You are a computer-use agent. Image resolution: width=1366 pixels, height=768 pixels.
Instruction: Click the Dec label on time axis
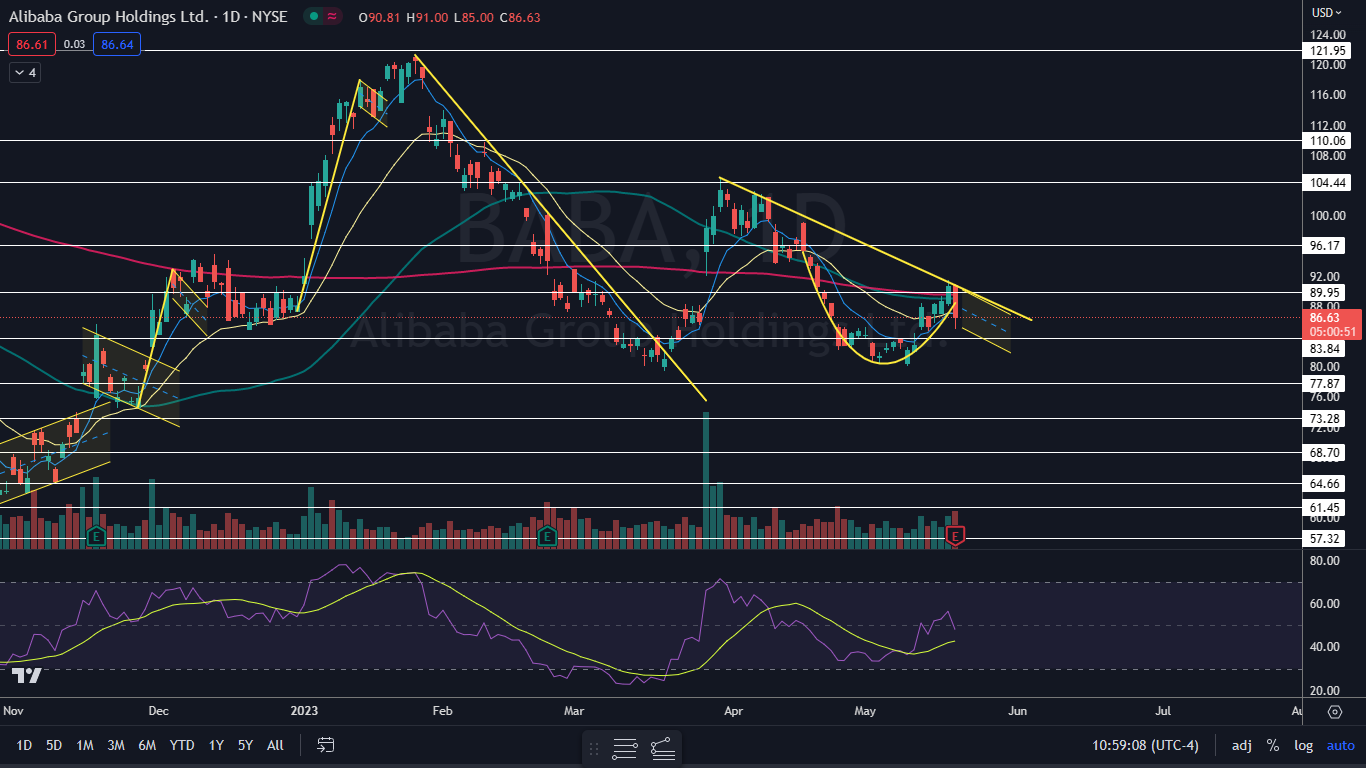[158, 711]
